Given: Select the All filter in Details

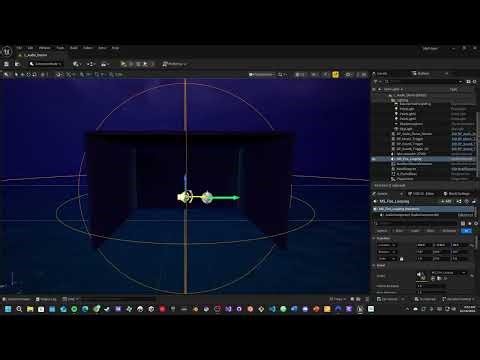Looking at the screenshot, I should tap(467, 231).
